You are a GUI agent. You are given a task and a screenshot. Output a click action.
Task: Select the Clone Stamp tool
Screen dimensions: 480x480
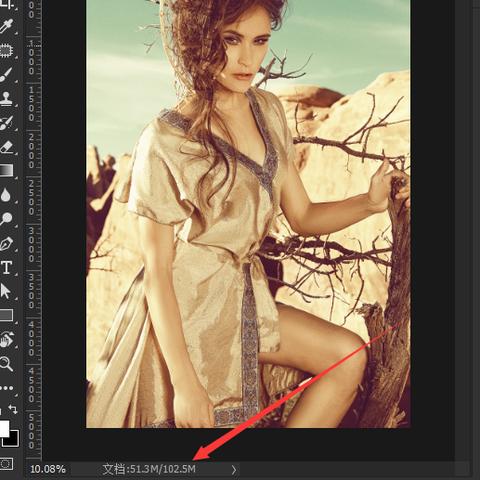coord(7,99)
